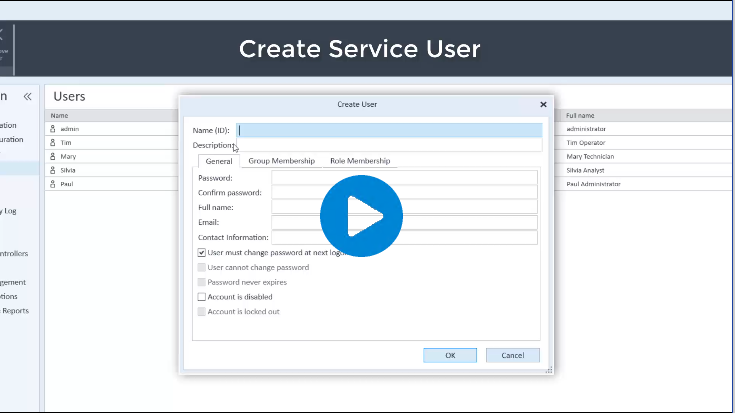
Task: Open the Role Membership tab
Action: [360, 161]
